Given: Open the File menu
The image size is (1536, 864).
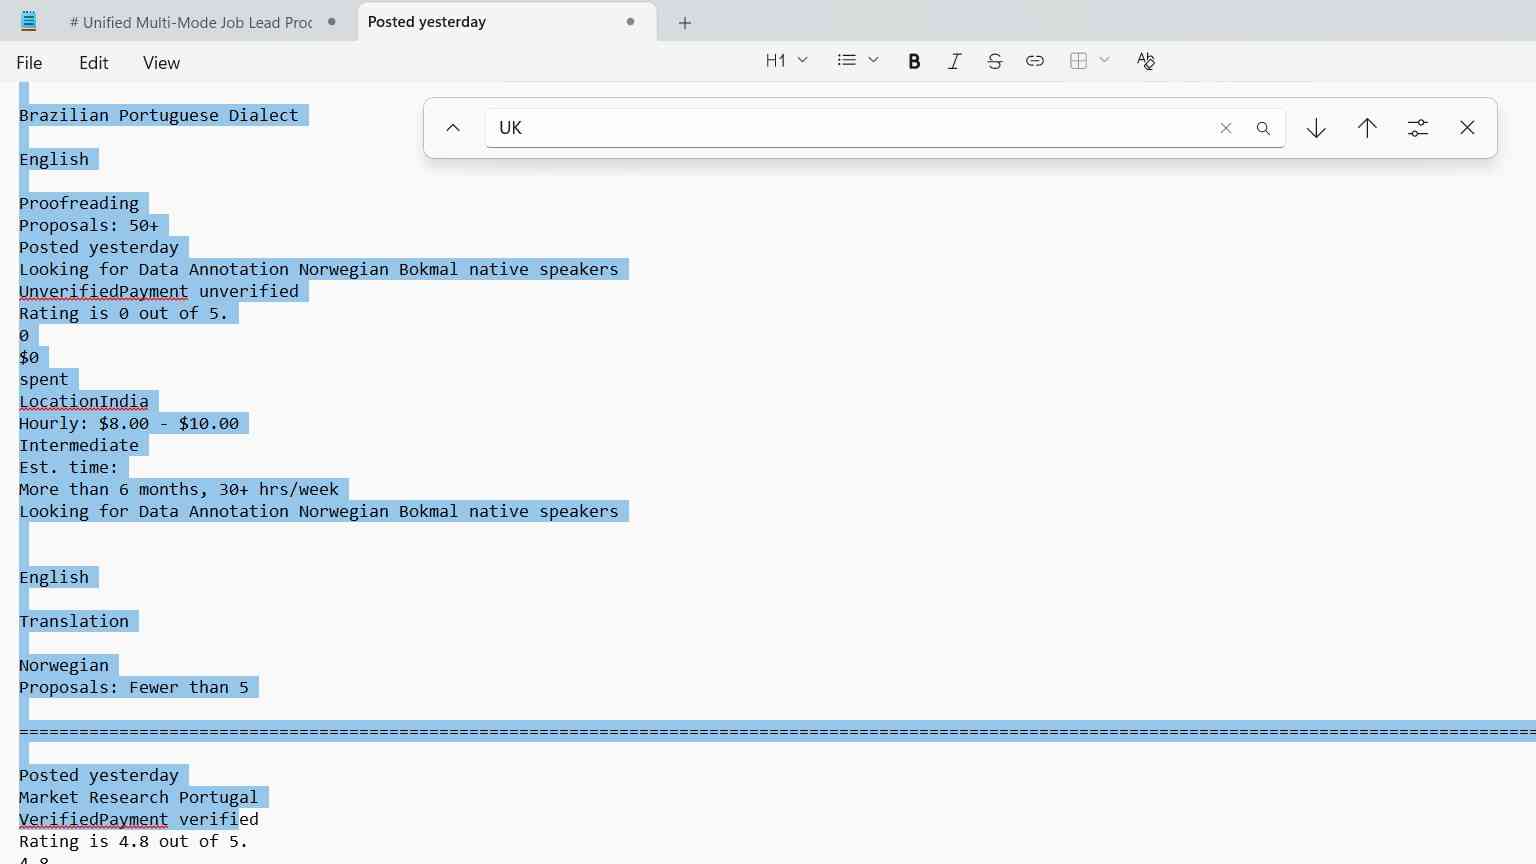Looking at the screenshot, I should [x=30, y=63].
